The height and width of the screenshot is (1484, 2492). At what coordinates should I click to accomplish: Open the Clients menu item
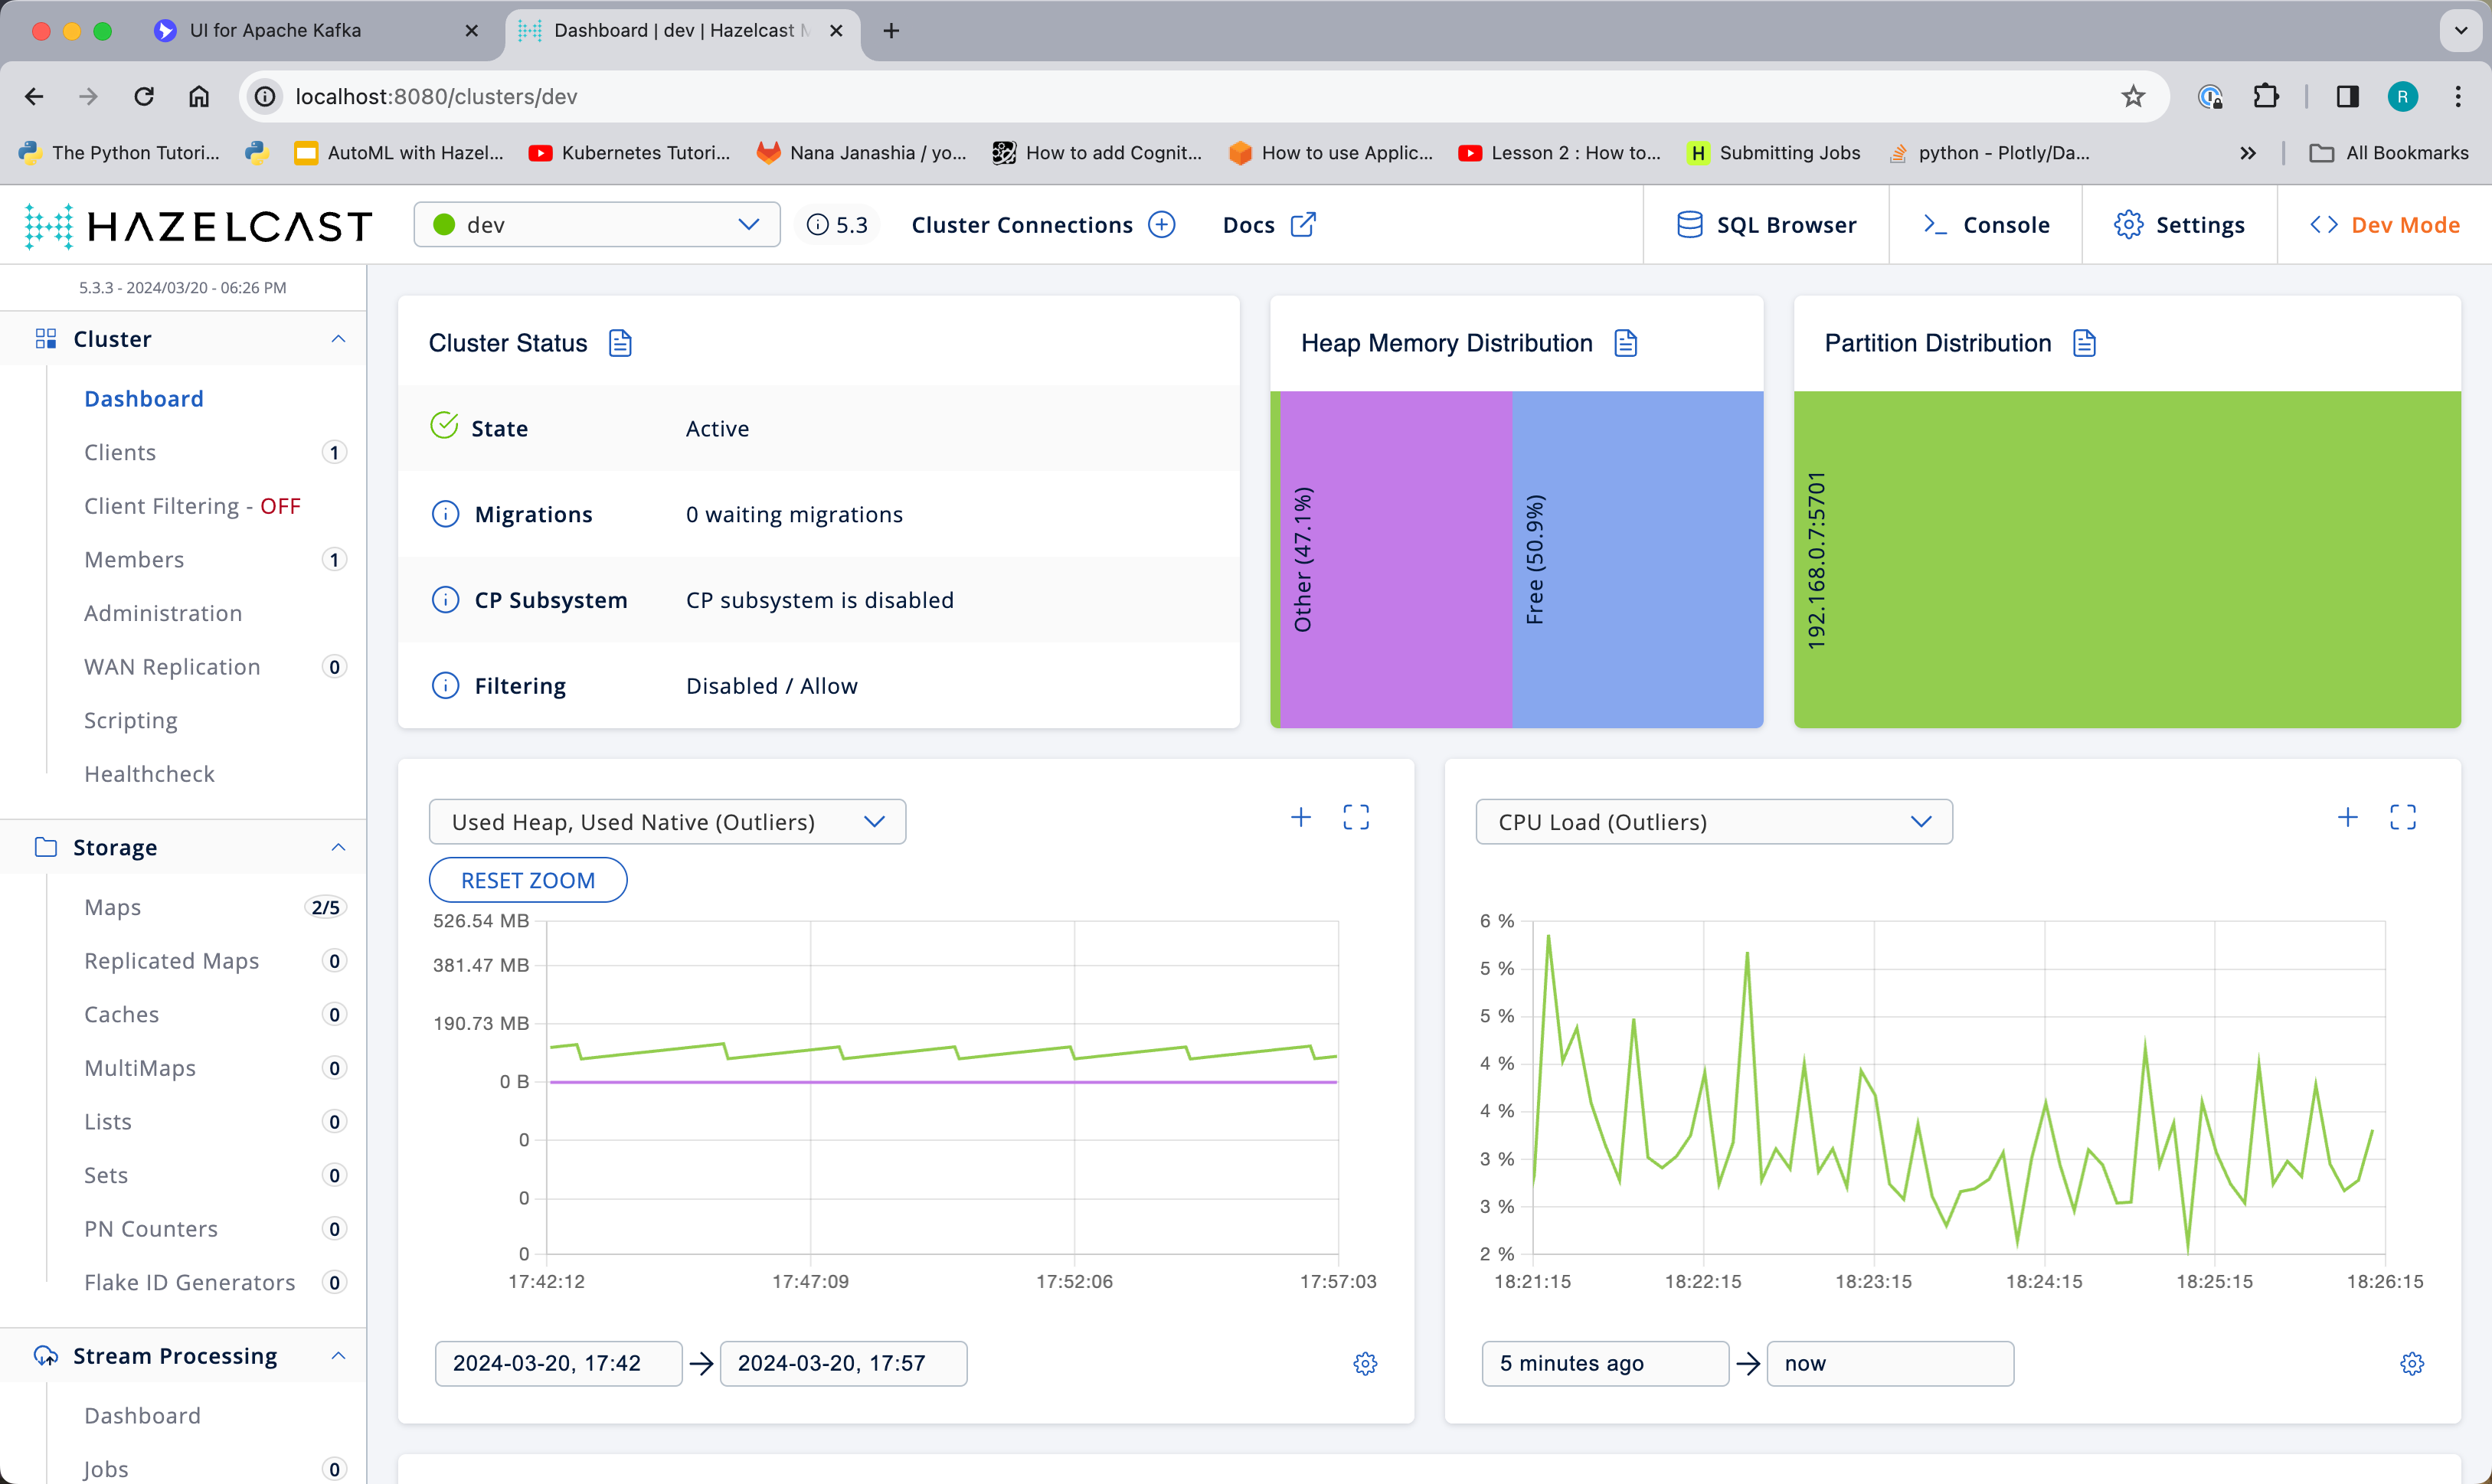click(120, 452)
